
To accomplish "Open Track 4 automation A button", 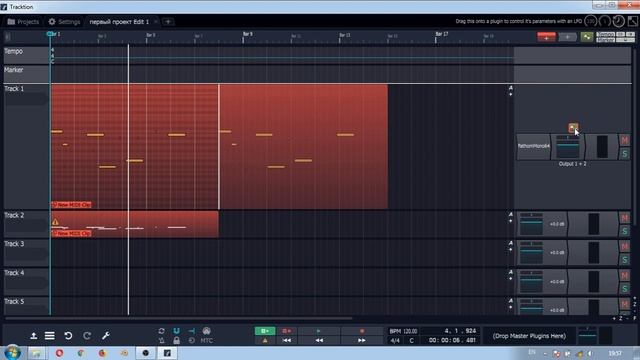I will click(510, 272).
